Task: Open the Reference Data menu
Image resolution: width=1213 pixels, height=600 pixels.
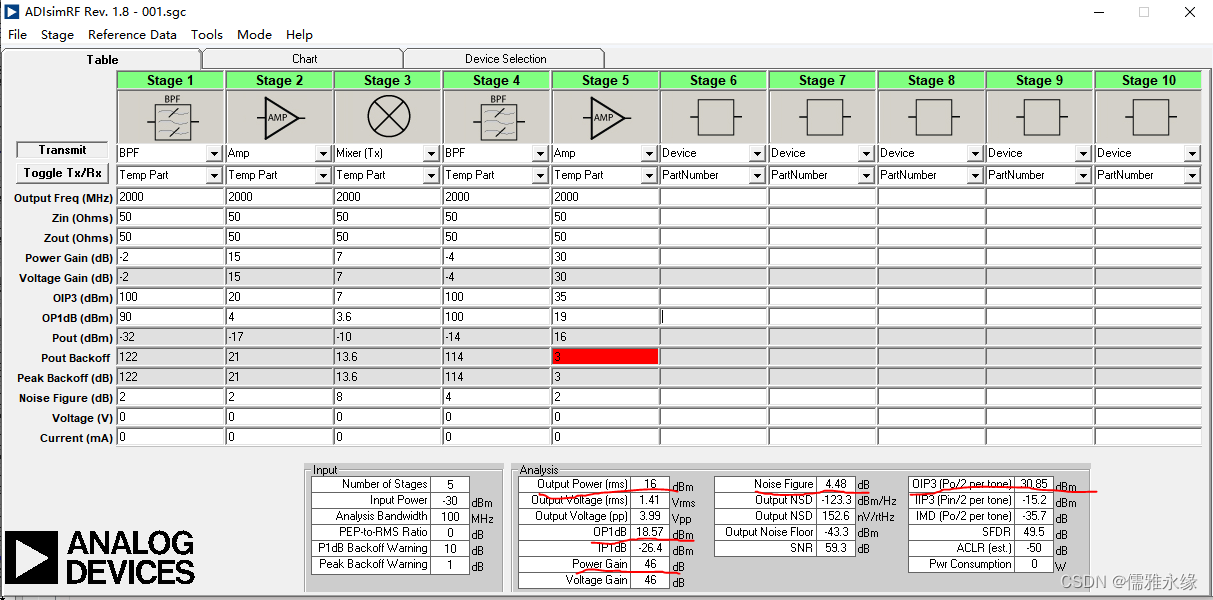Action: (x=132, y=34)
